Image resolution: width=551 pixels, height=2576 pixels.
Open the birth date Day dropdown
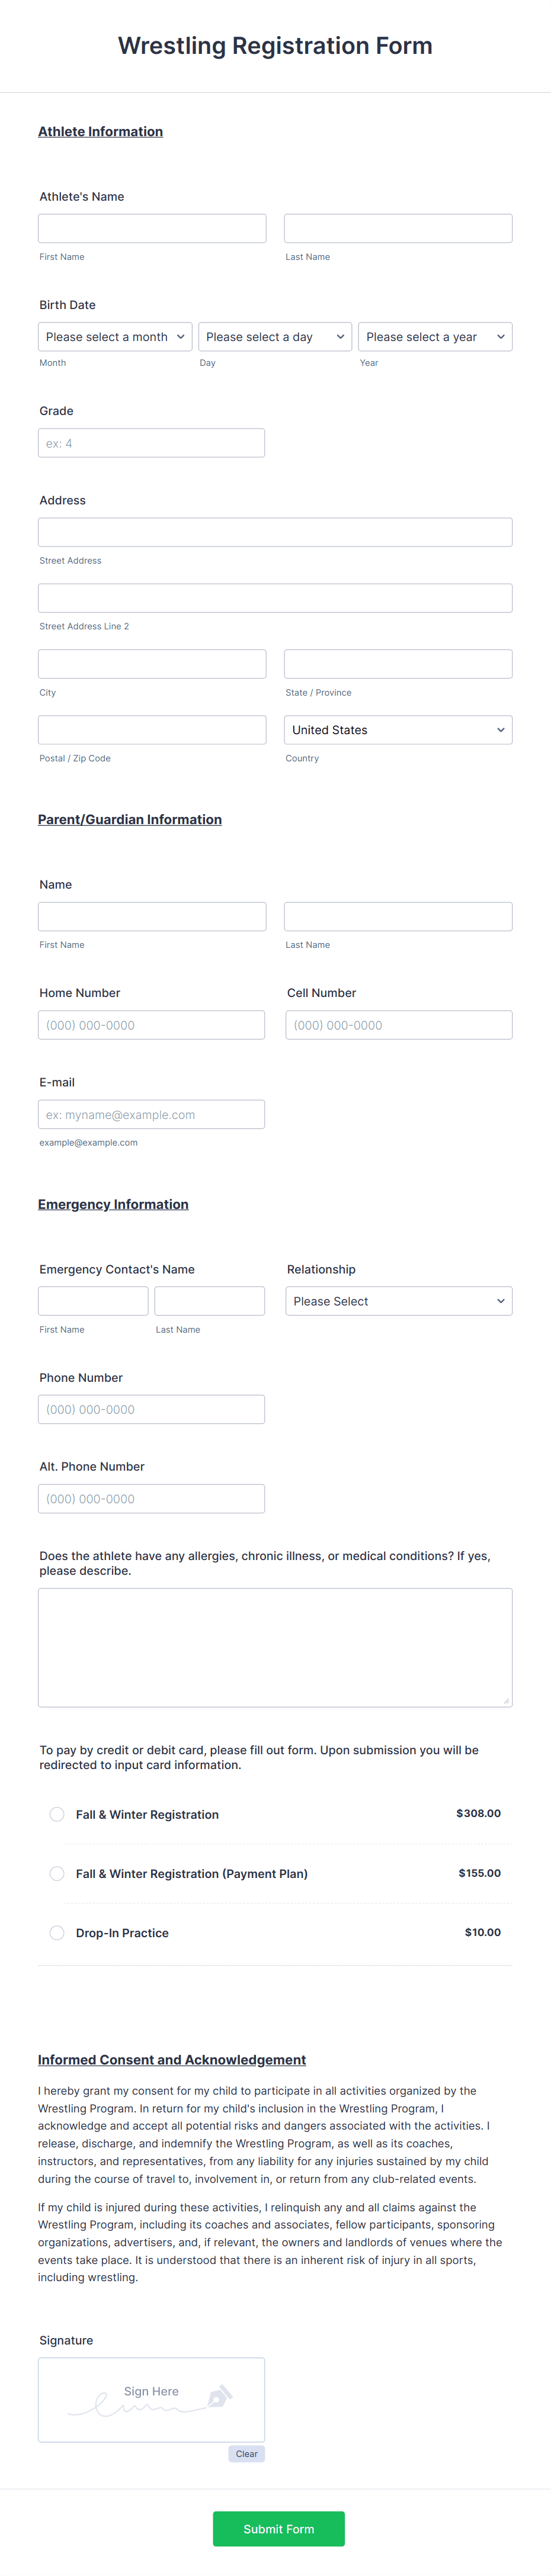[274, 337]
